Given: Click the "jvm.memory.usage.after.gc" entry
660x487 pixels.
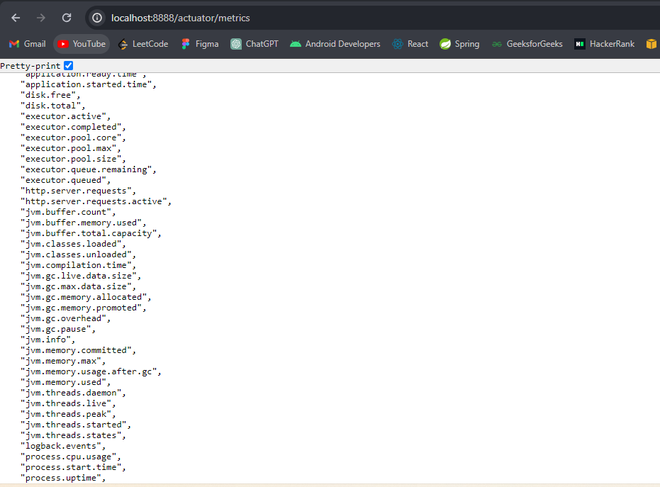Looking at the screenshot, I should click(91, 372).
